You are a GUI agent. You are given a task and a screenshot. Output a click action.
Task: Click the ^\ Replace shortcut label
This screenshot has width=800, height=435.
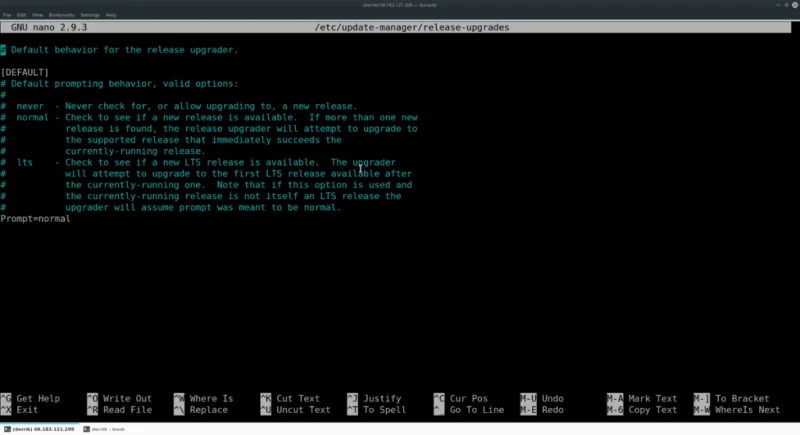pos(201,410)
